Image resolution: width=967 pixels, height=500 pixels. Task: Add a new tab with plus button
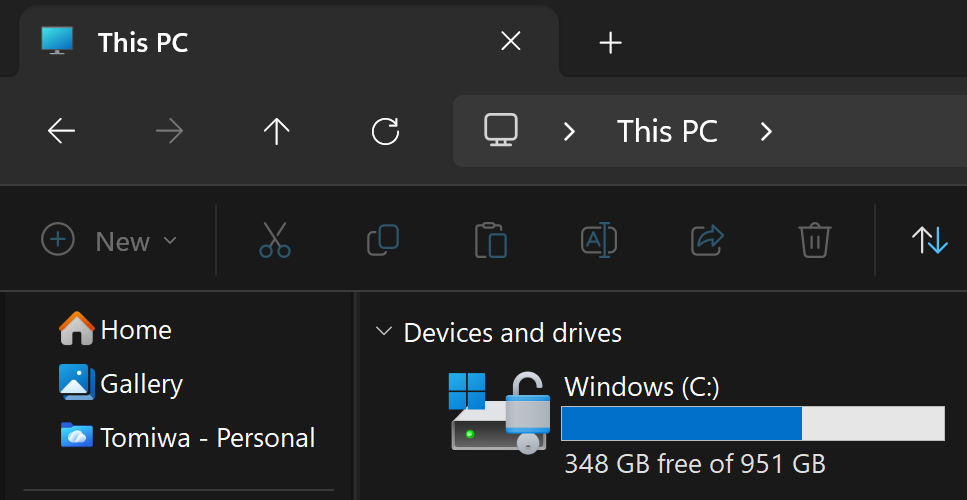coord(611,43)
